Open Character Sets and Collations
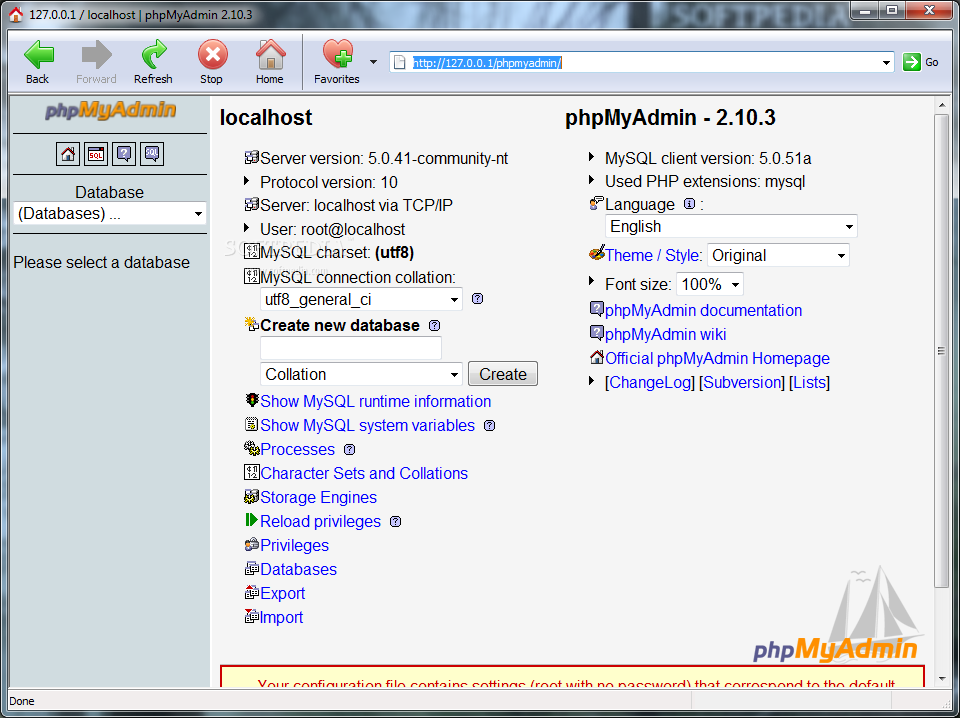The image size is (960, 718). point(364,473)
